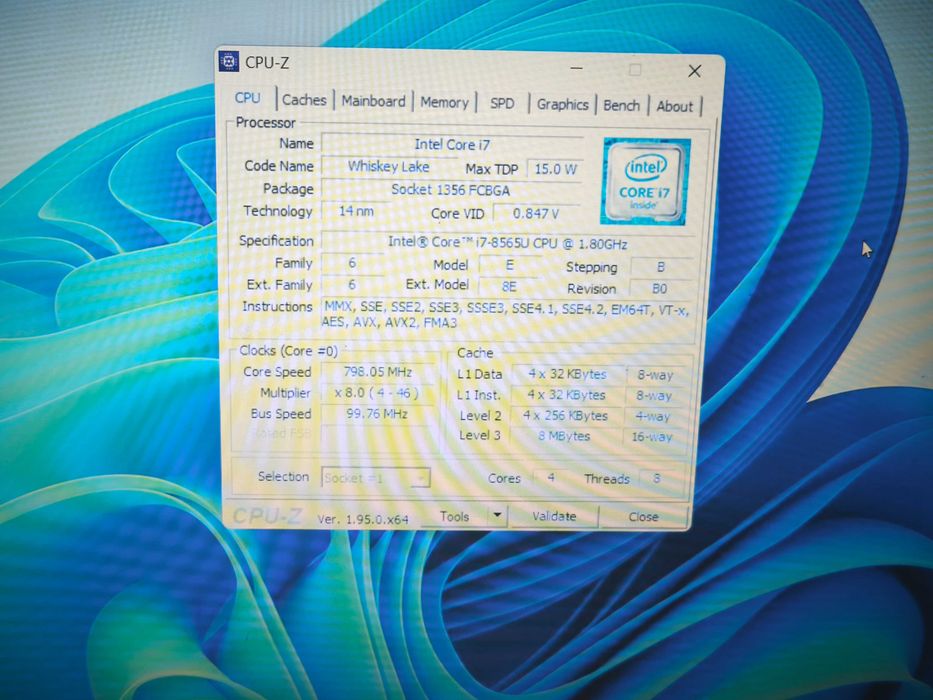Click the Threads count value '8'

coord(657,478)
